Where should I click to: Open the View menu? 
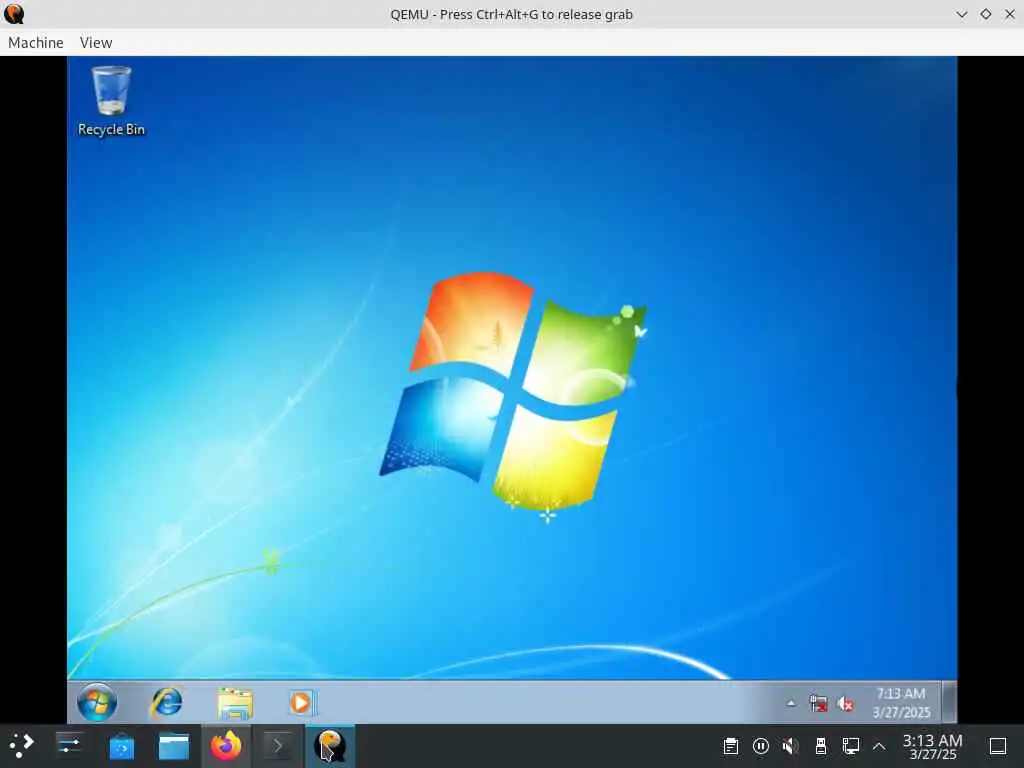96,42
